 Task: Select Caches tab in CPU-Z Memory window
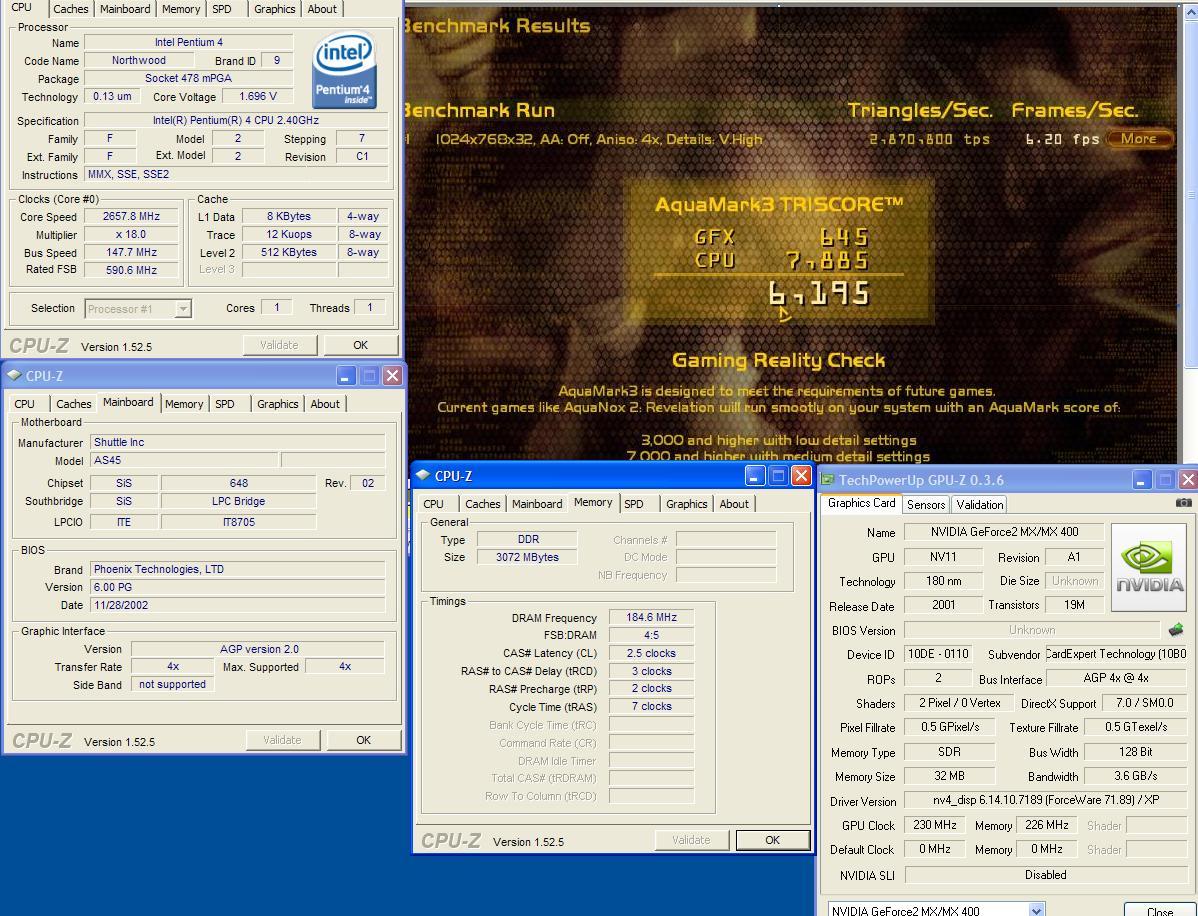[x=483, y=503]
